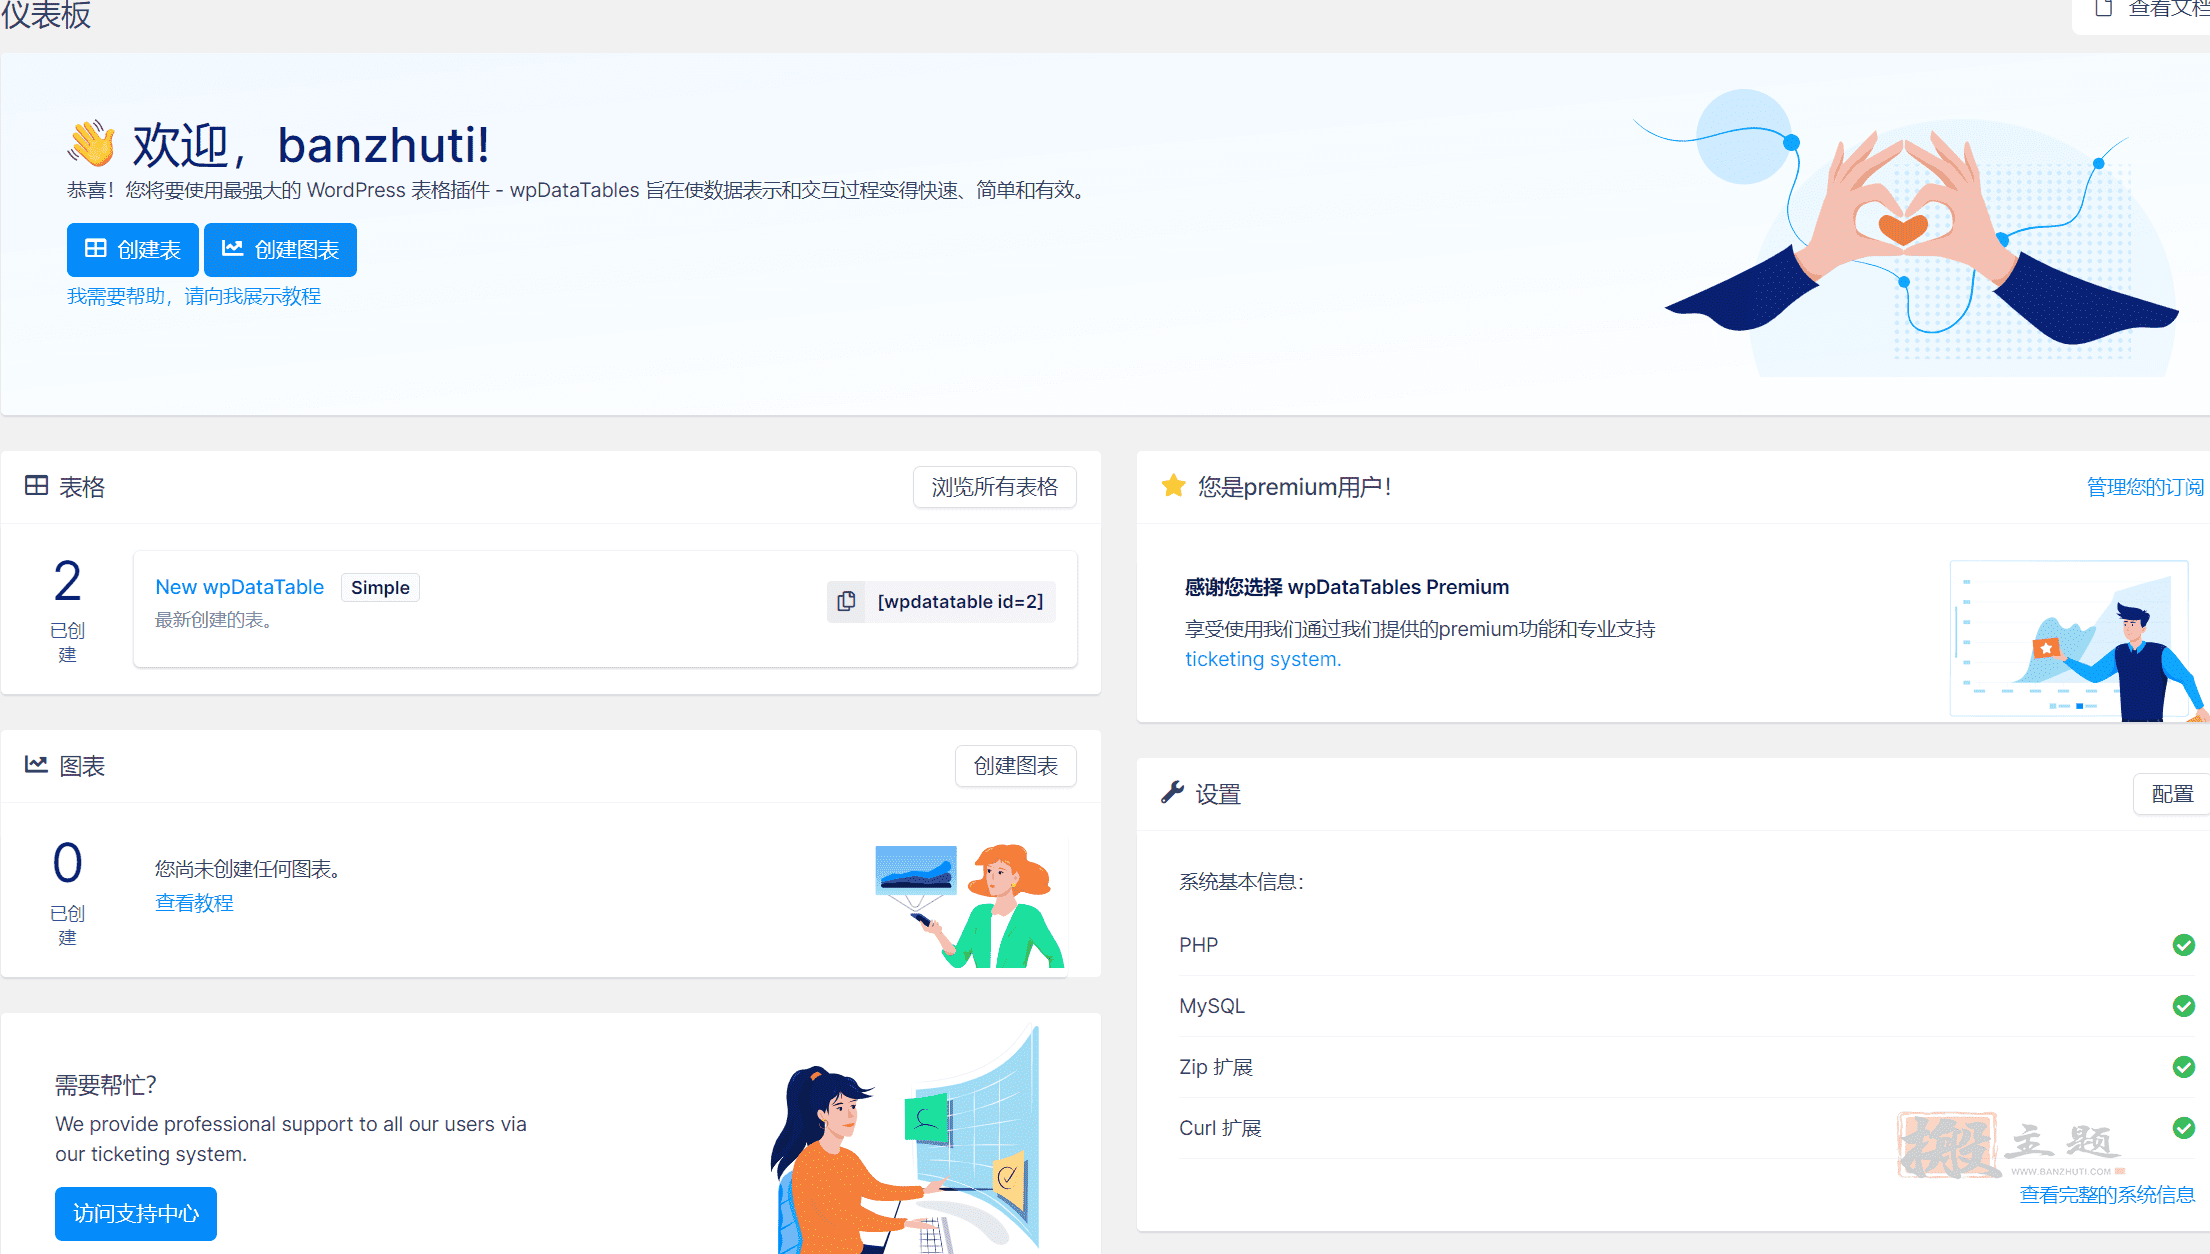Screen dimensions: 2210x1254
Task: Open the New wpDataTable link
Action: [239, 587]
